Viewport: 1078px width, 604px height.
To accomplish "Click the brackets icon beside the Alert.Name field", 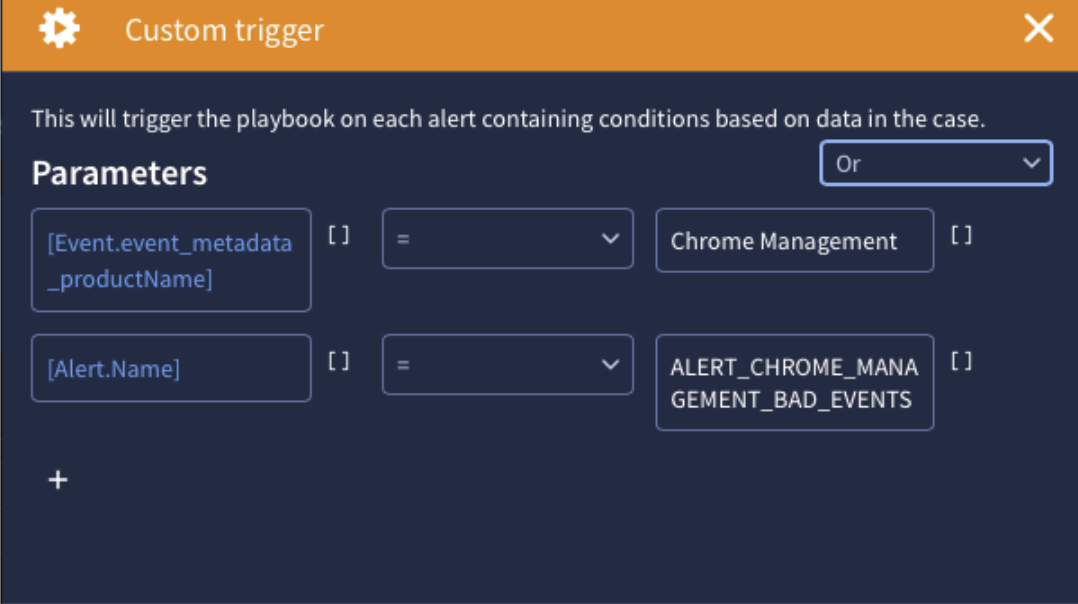I will [339, 361].
